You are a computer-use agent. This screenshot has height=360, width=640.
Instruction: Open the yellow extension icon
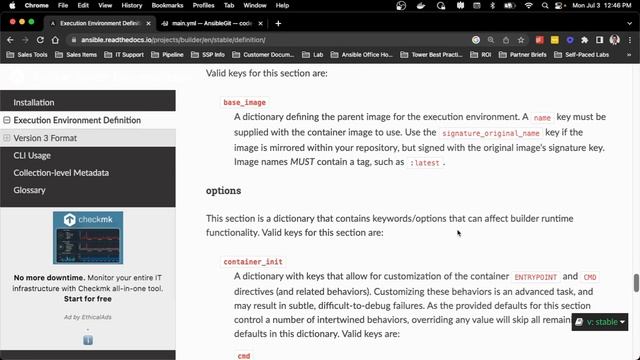tap(555, 40)
